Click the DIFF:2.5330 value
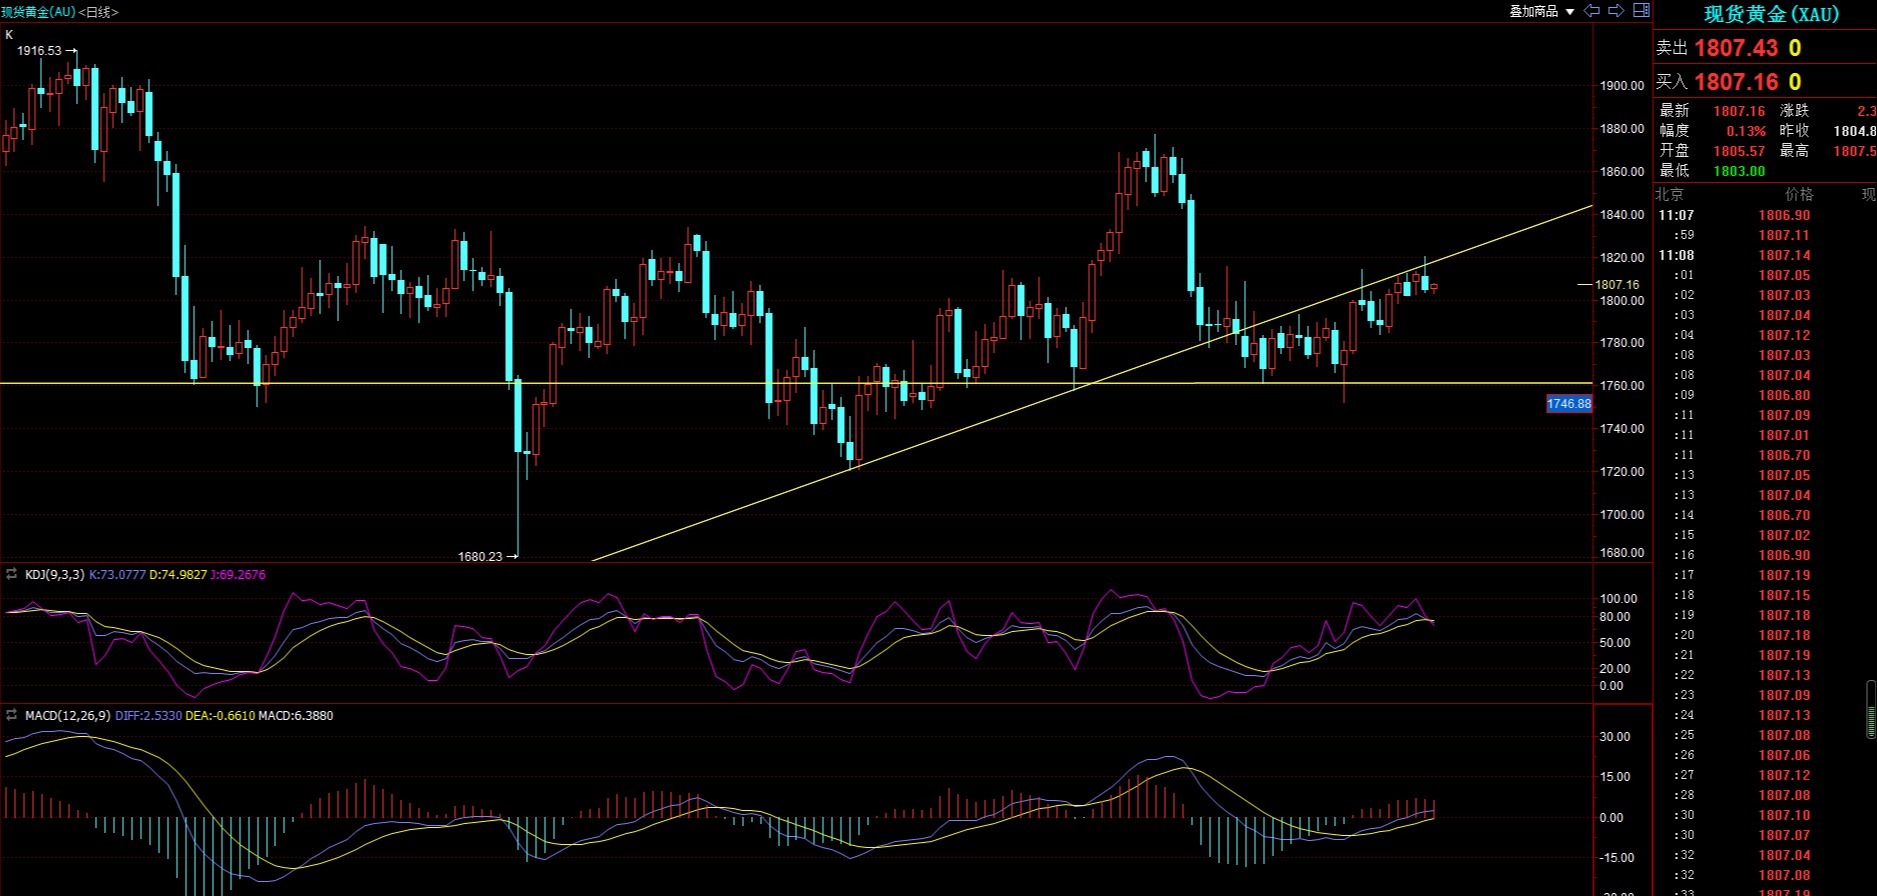The width and height of the screenshot is (1877, 896). [x=148, y=716]
